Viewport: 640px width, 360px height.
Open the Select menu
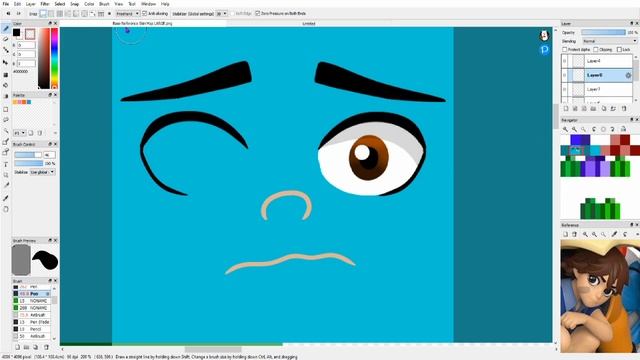60,4
